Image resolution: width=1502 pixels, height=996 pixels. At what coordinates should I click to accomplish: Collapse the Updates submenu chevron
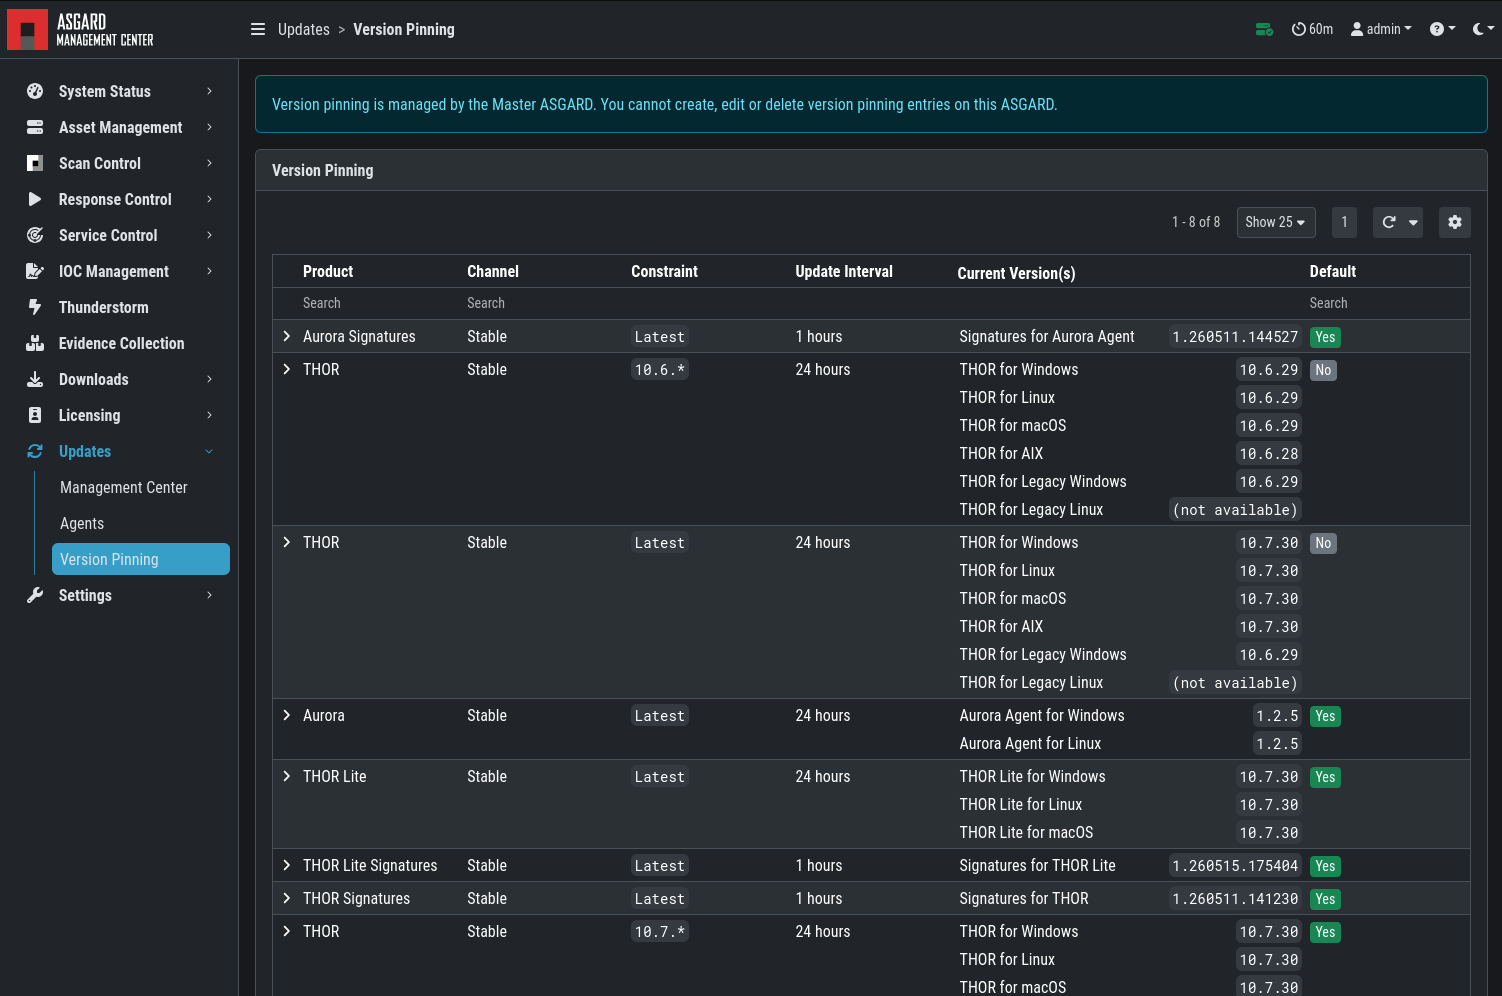coord(209,451)
